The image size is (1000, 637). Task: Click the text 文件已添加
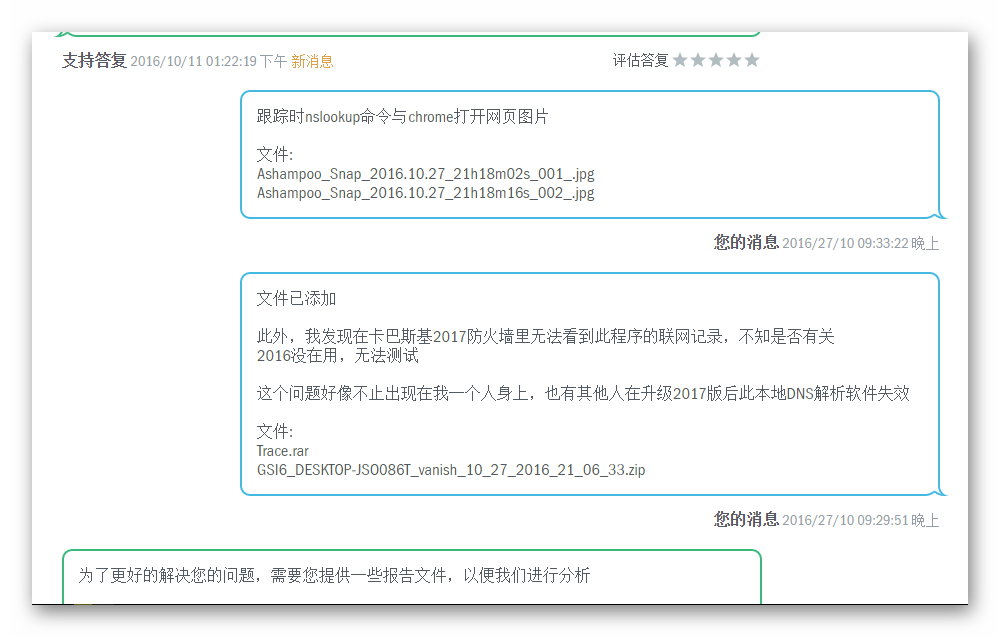coord(296,298)
